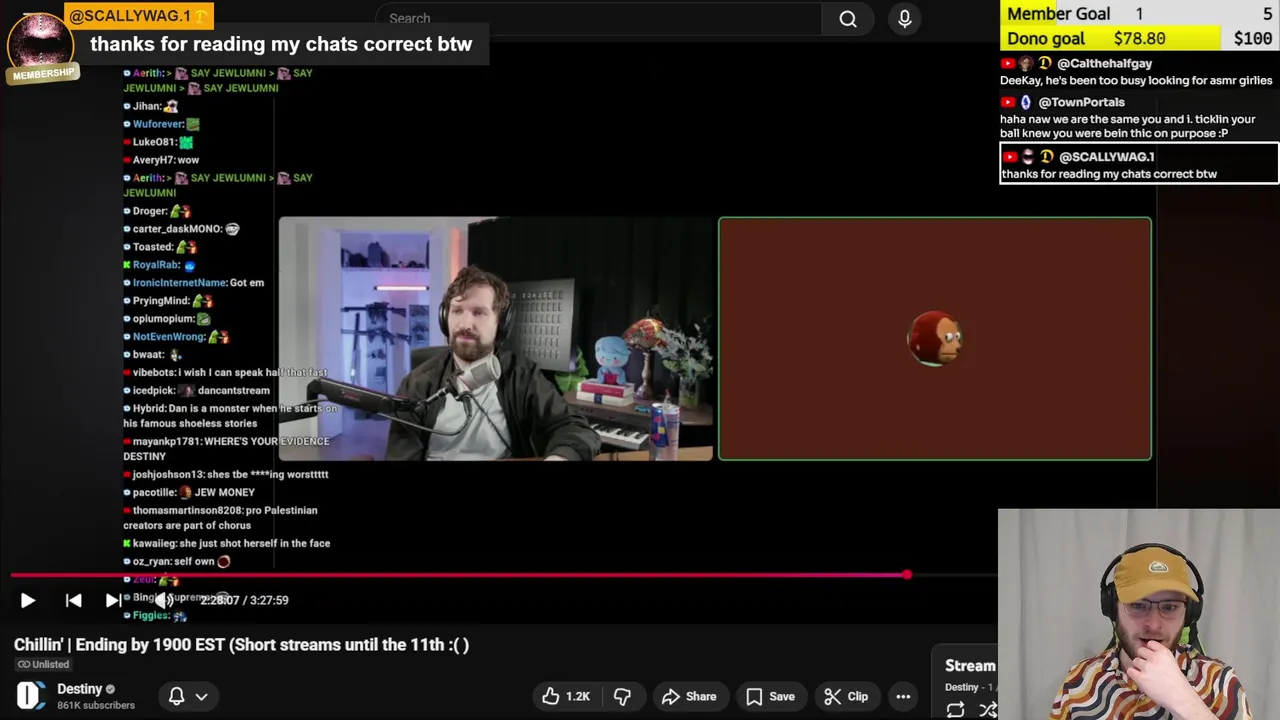Screen dimensions: 1280x720
Task: Mute the video using the speaker icon
Action: click(x=163, y=600)
